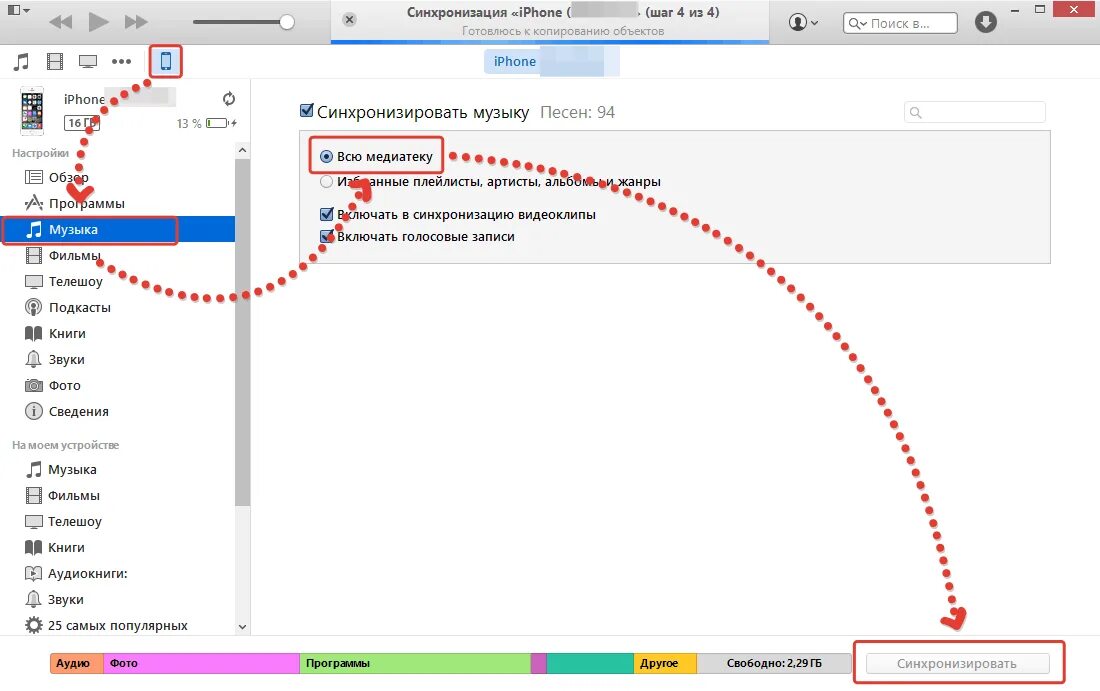Click the battery charge indicator icon
The image size is (1100, 691).
coord(220,123)
